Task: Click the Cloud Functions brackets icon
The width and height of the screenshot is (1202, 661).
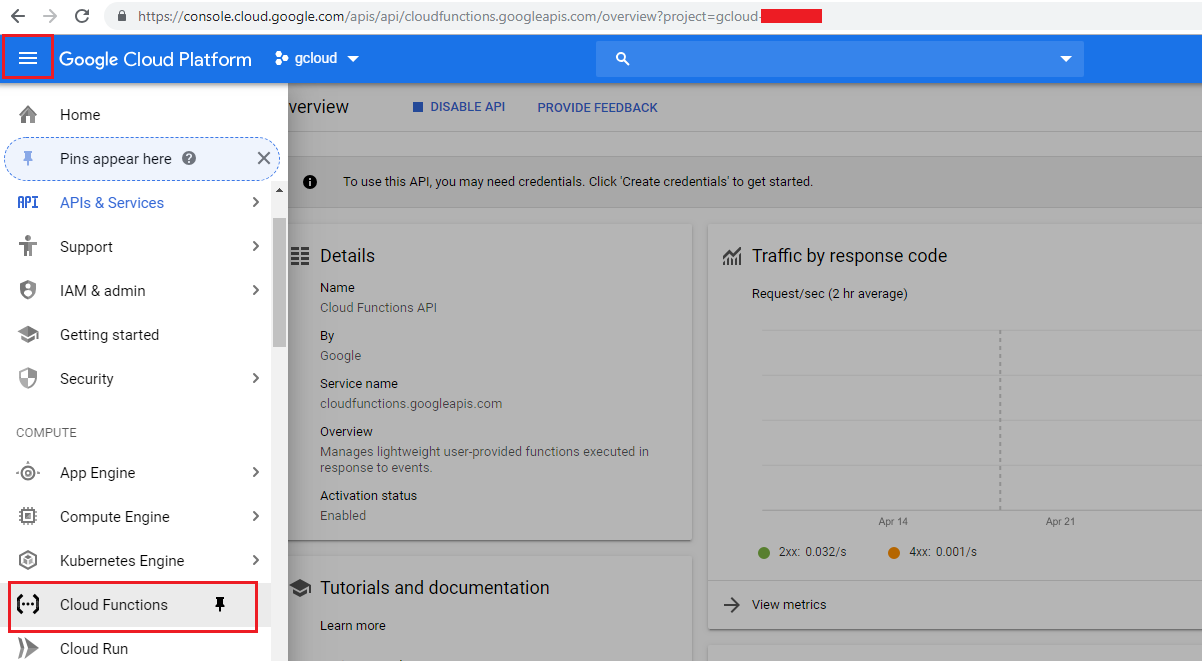Action: [x=28, y=604]
